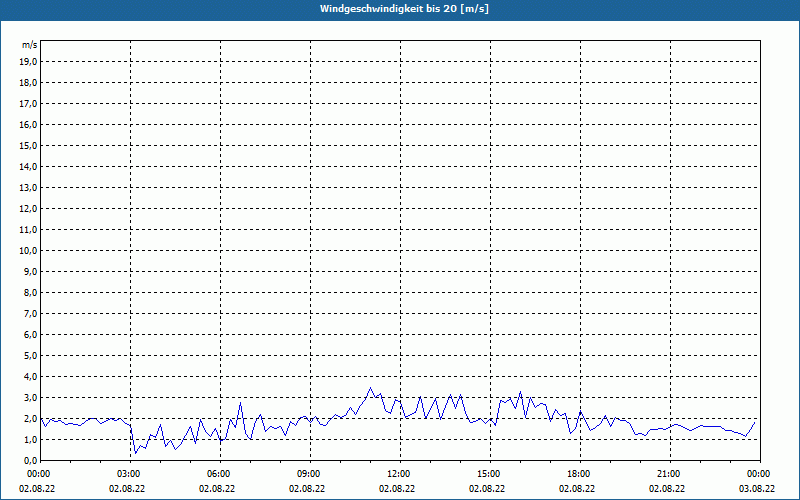Select the '14,0' axis label
Screen dimensions: 800x500
(28, 166)
